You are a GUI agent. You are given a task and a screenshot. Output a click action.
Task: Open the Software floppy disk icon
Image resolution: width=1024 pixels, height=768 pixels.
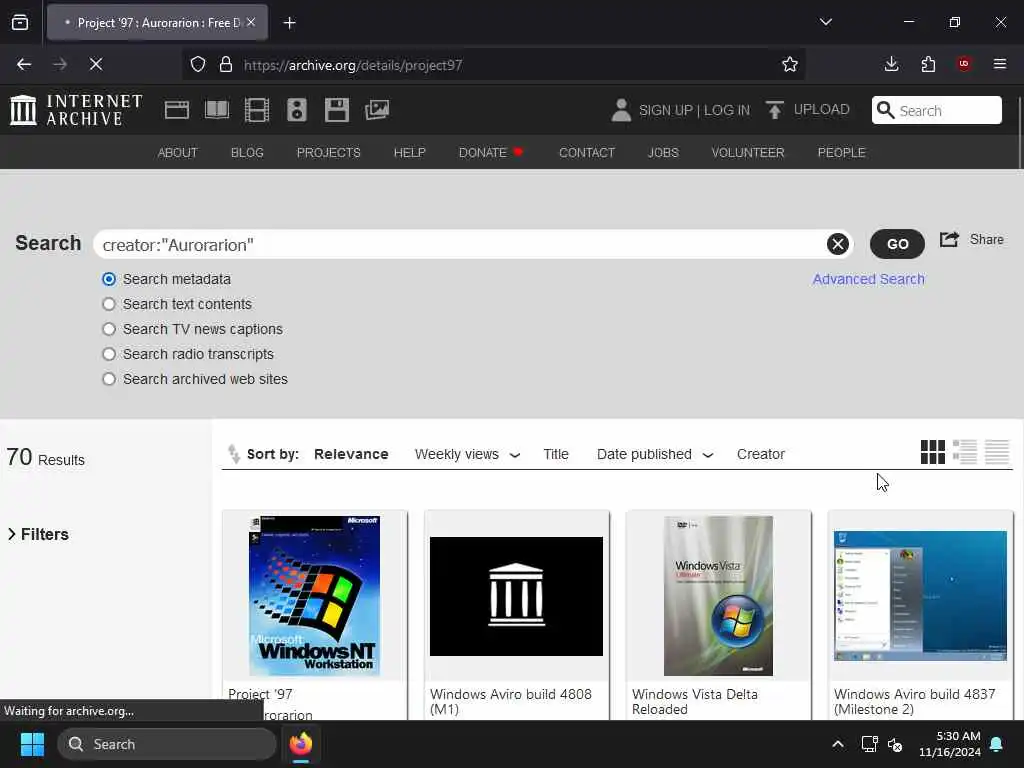[337, 110]
